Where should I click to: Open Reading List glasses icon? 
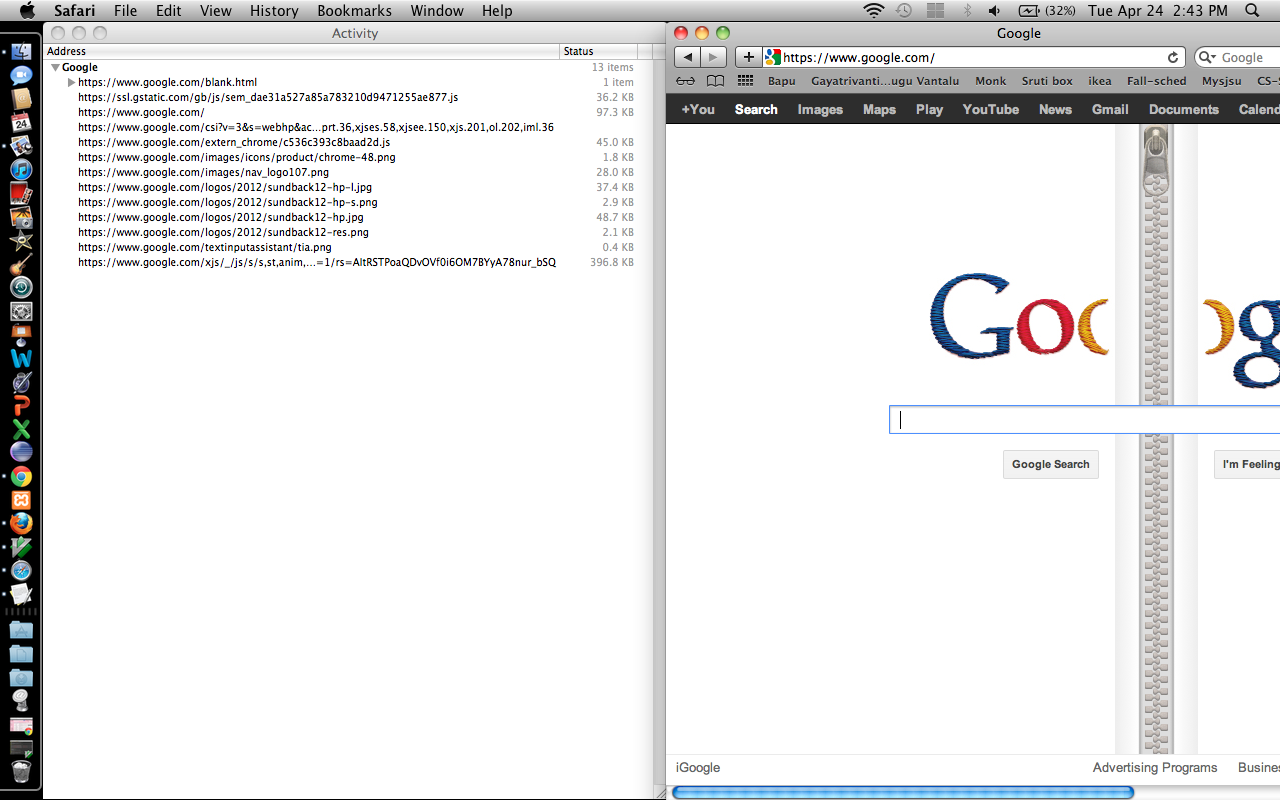(x=685, y=81)
